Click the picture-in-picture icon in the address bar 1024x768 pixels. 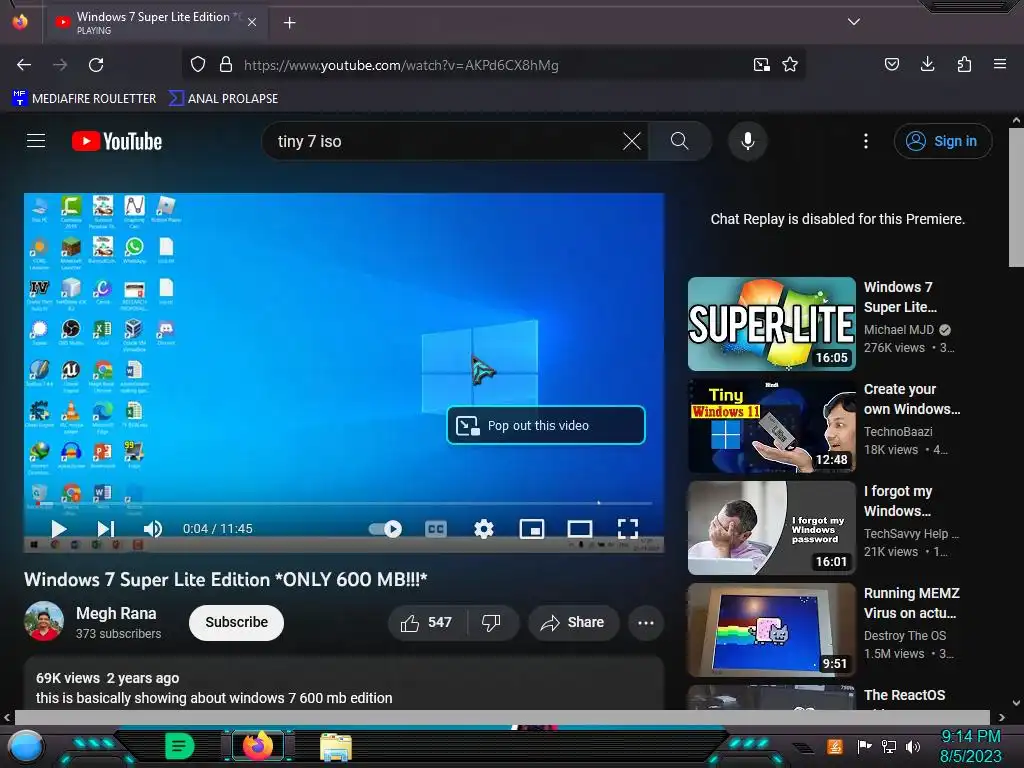[761, 65]
